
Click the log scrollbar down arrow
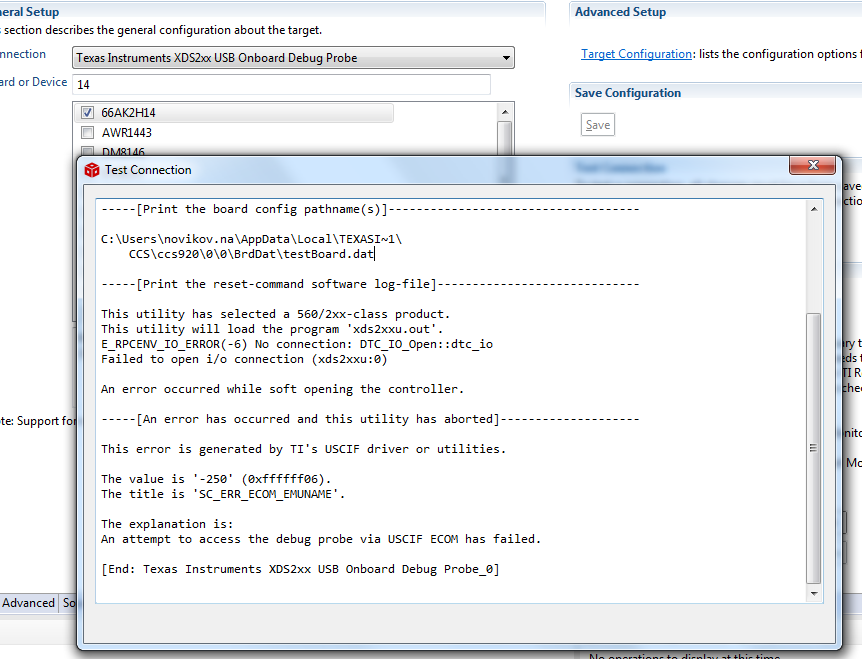[x=814, y=594]
